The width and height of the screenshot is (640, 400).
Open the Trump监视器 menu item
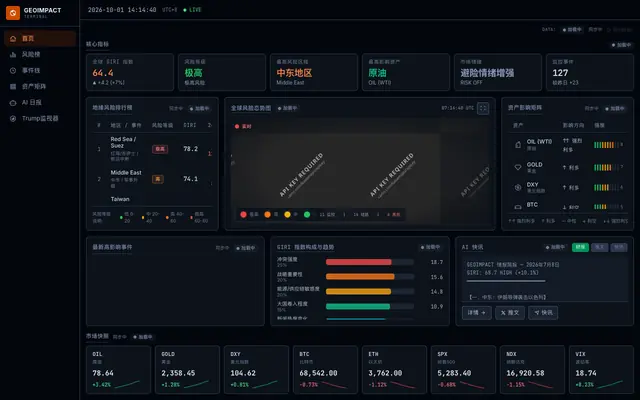[x=40, y=119]
